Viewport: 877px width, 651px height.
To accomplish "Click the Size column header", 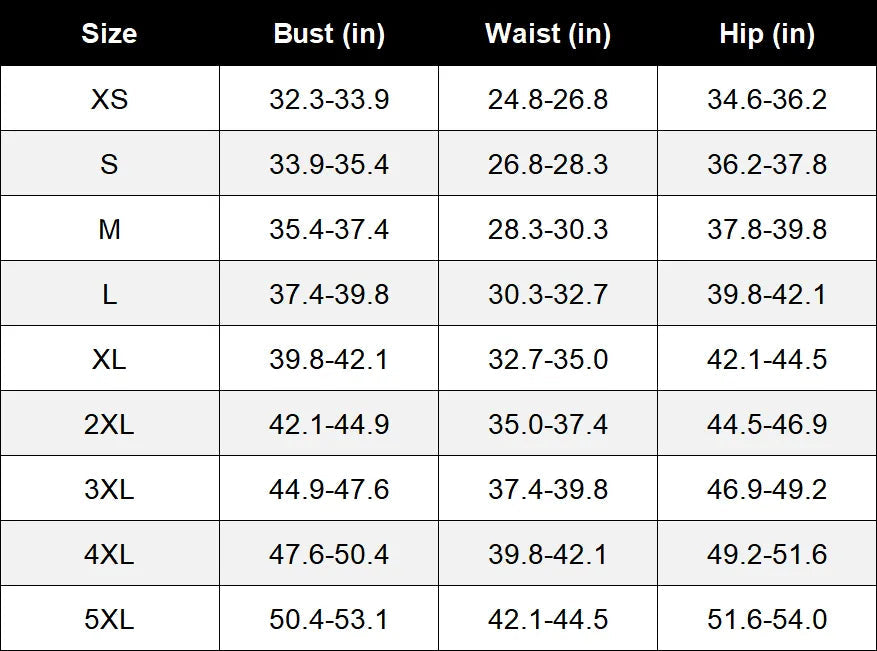I will (109, 33).
